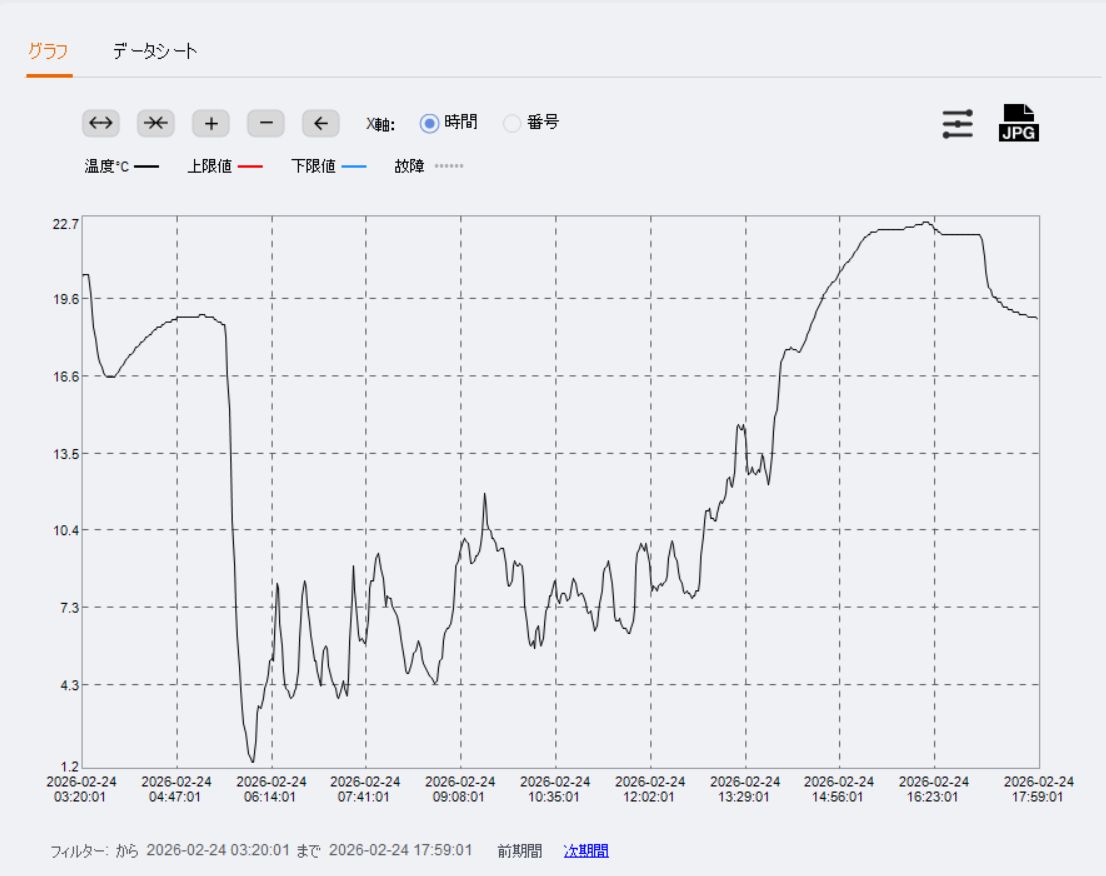Toggle the 下限値 blue legend entry
Image resolution: width=1106 pixels, height=876 pixels.
(x=328, y=166)
